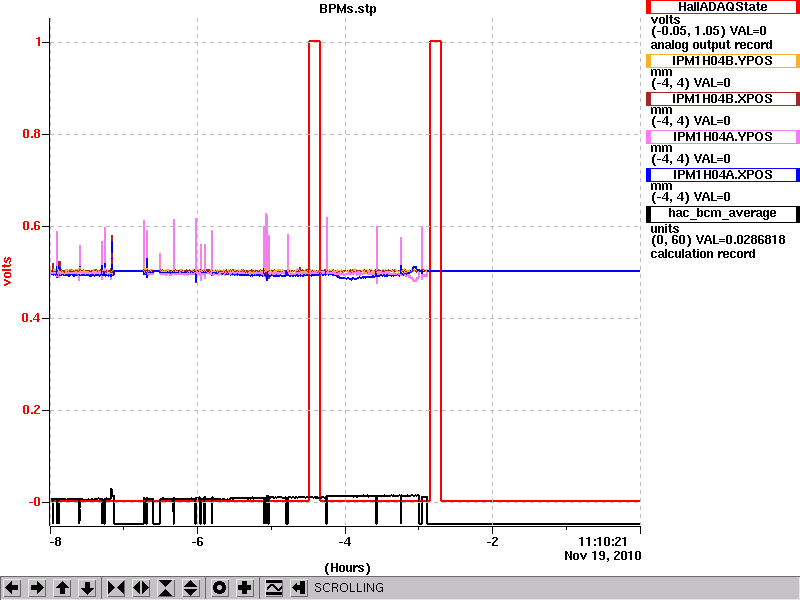The width and height of the screenshot is (800, 600).
Task: Click the pan left arrow button
Action: coord(12,588)
